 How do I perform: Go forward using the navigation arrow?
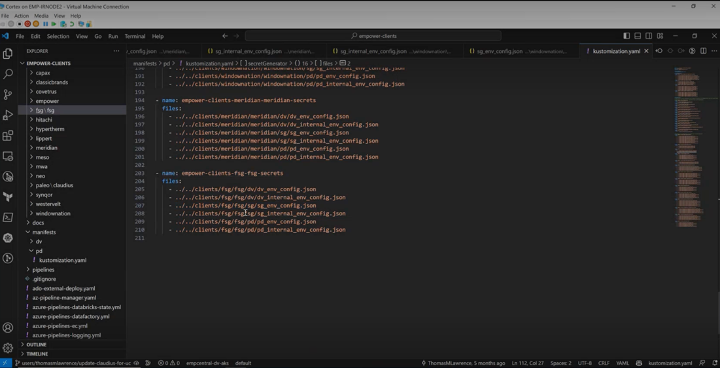(236, 36)
